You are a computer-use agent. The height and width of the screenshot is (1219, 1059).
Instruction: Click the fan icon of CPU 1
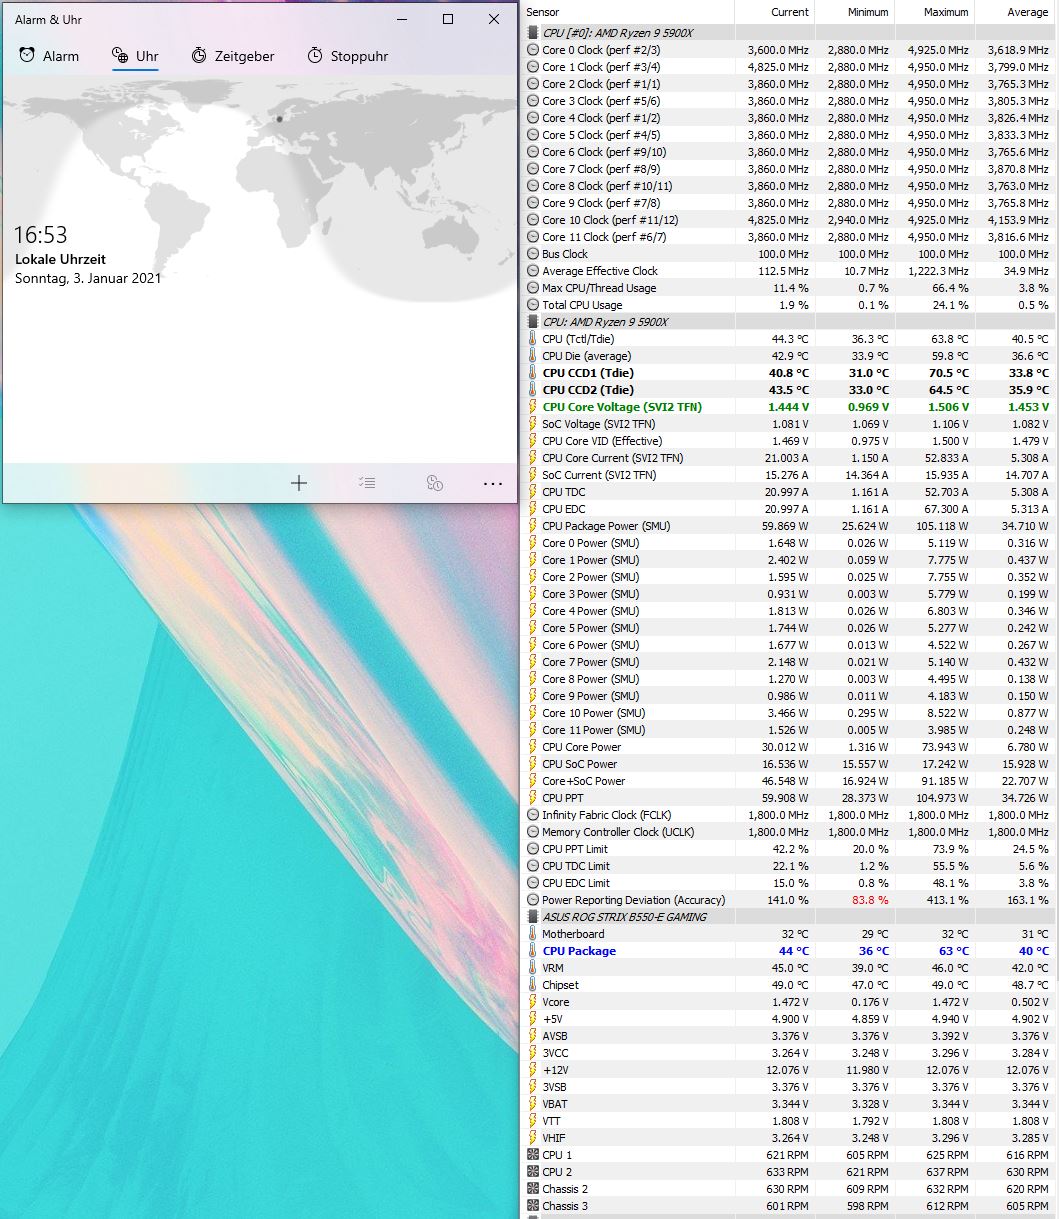533,1155
